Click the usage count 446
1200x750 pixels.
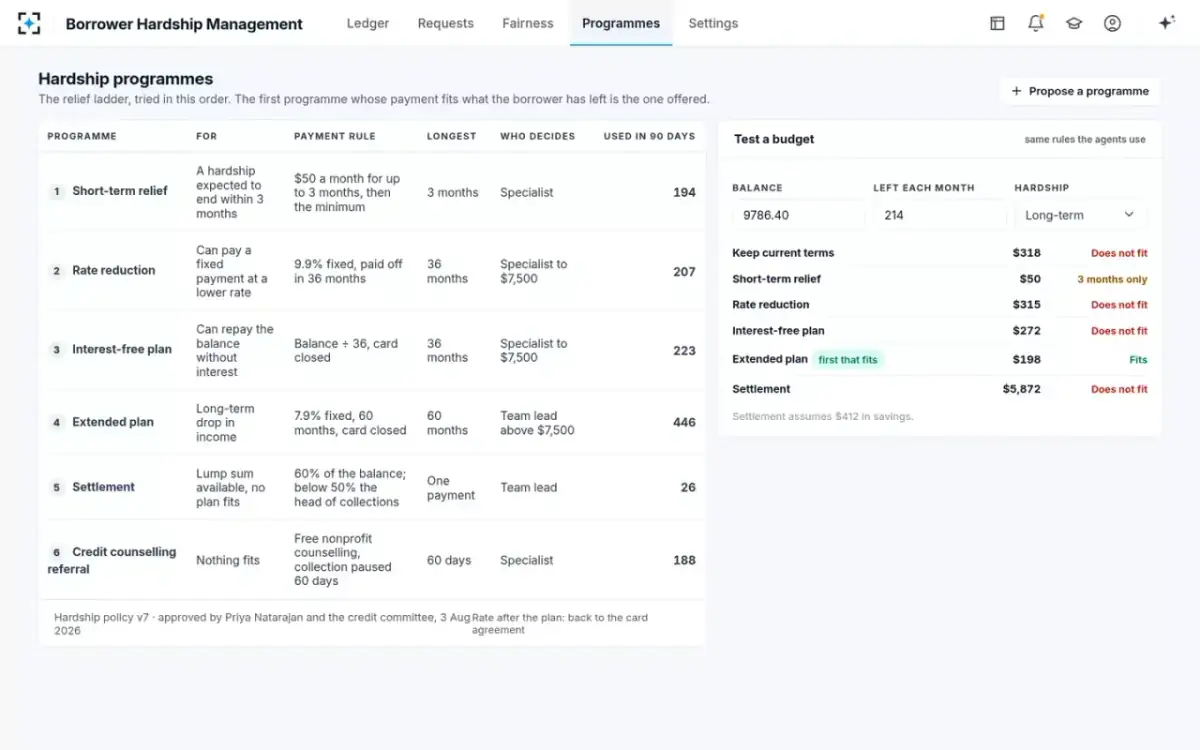coord(684,422)
